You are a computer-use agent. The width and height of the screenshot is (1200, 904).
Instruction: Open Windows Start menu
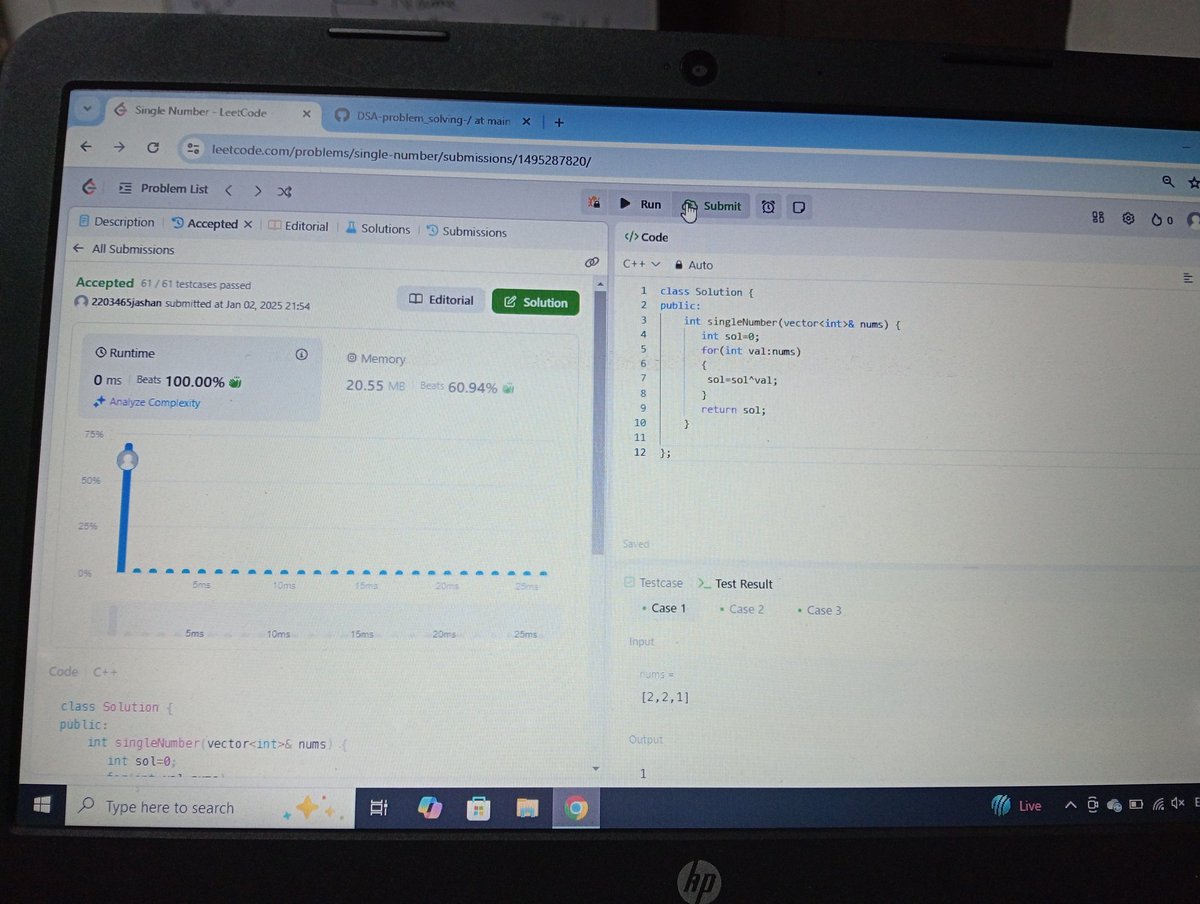click(42, 805)
